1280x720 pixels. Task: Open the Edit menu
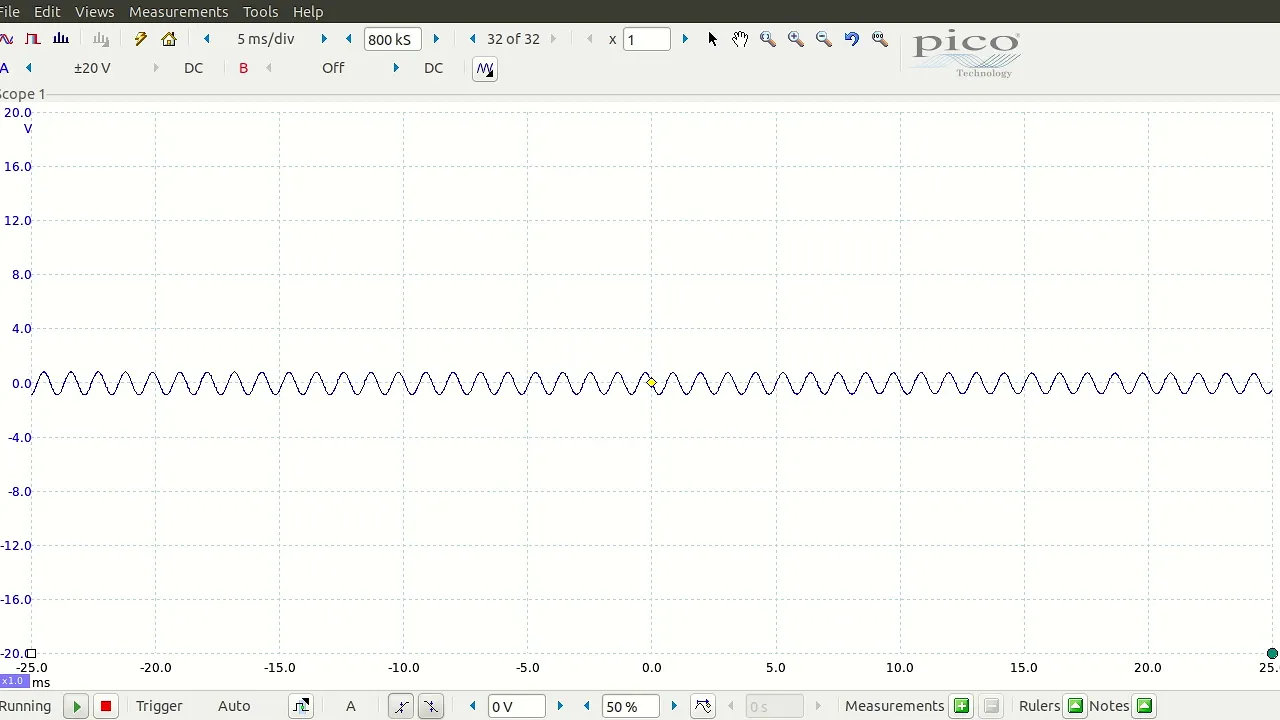pos(47,11)
